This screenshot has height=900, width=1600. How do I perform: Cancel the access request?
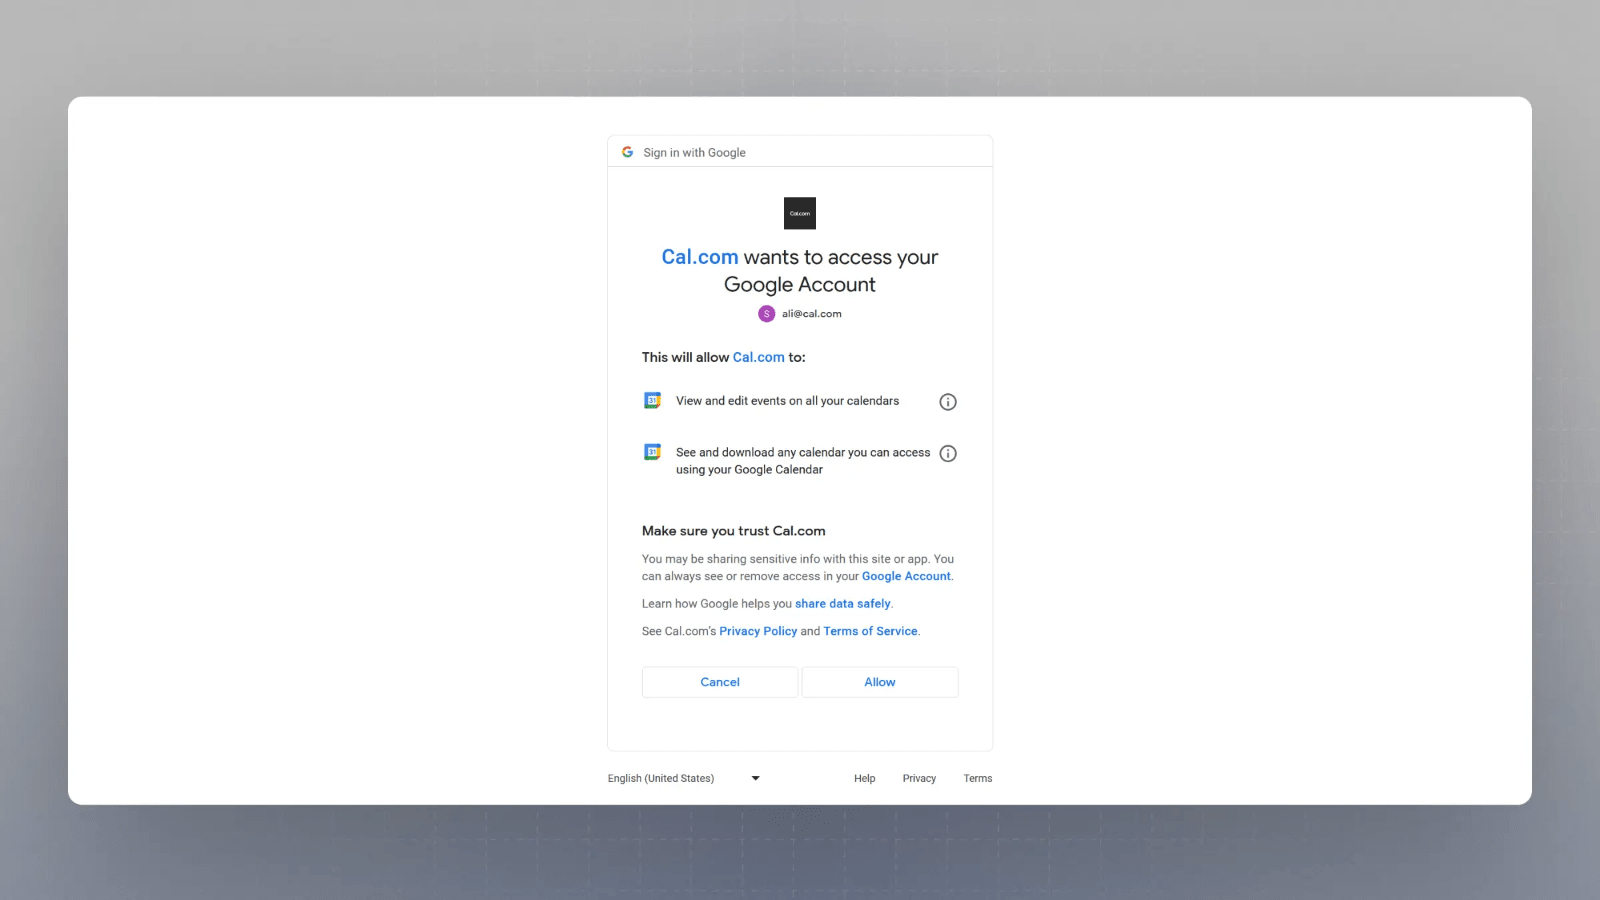(x=720, y=682)
